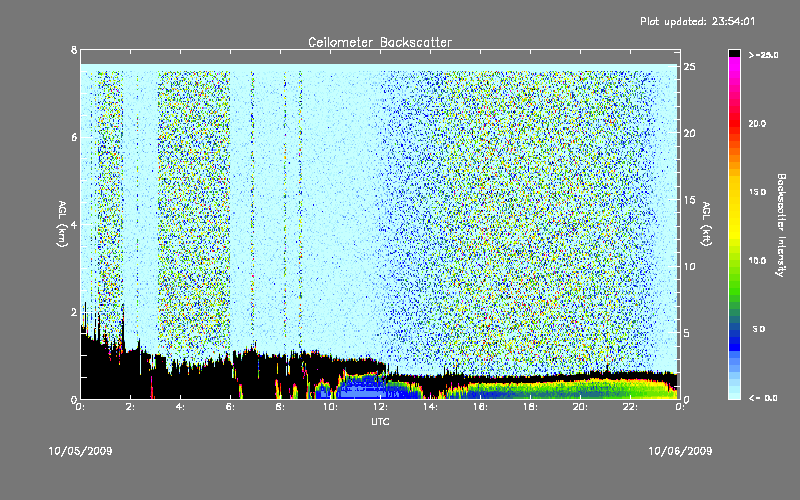Click the 'Backscatter Intensity' colorbar label
This screenshot has width=800, height=500.
781,225
